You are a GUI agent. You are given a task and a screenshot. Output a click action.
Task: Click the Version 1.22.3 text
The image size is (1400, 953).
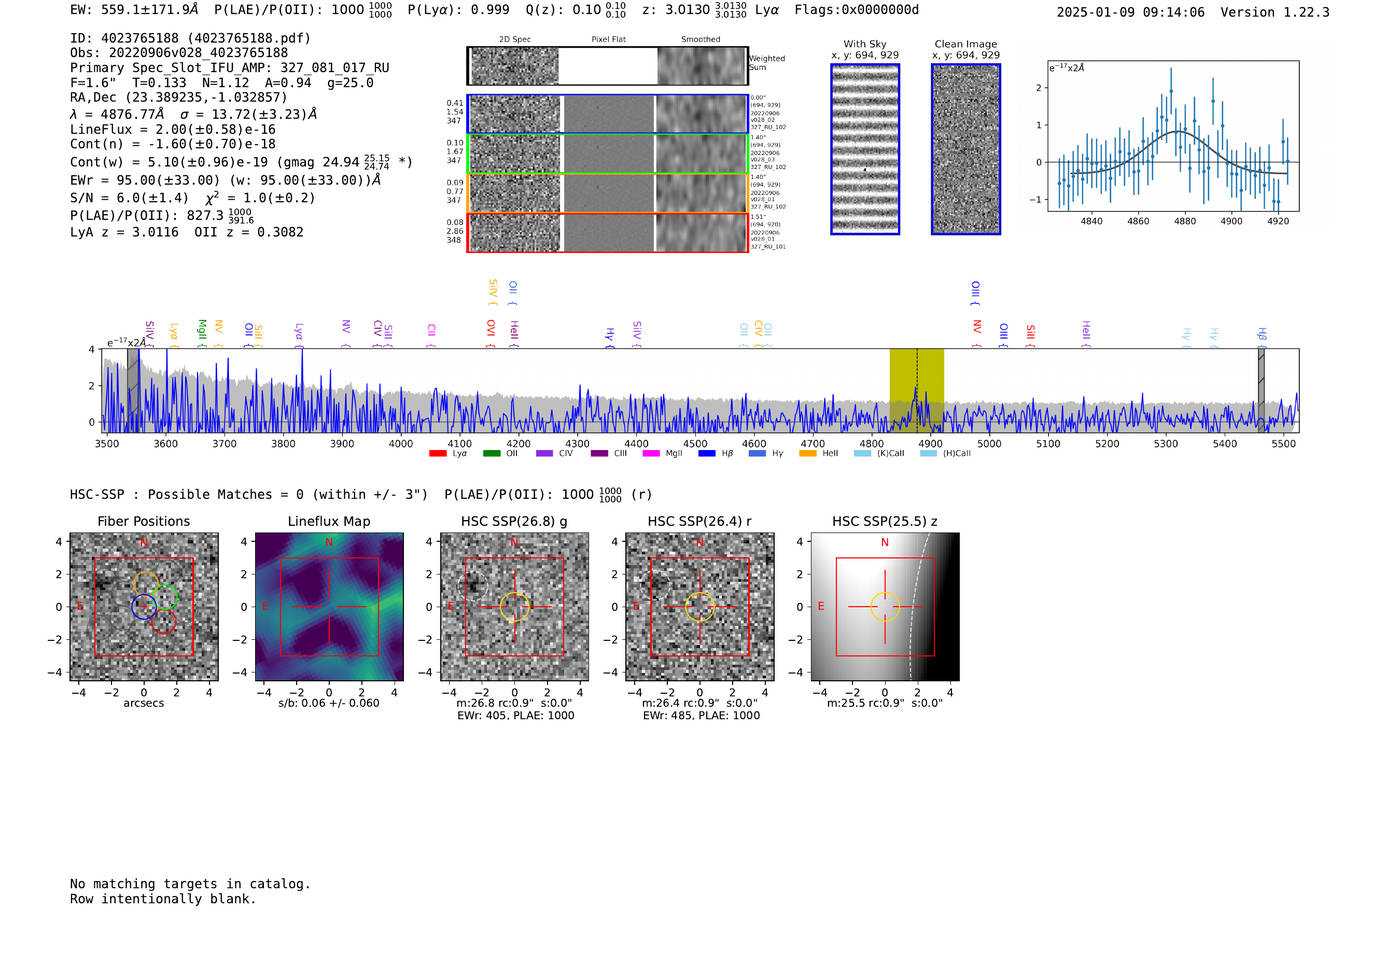pos(1275,12)
